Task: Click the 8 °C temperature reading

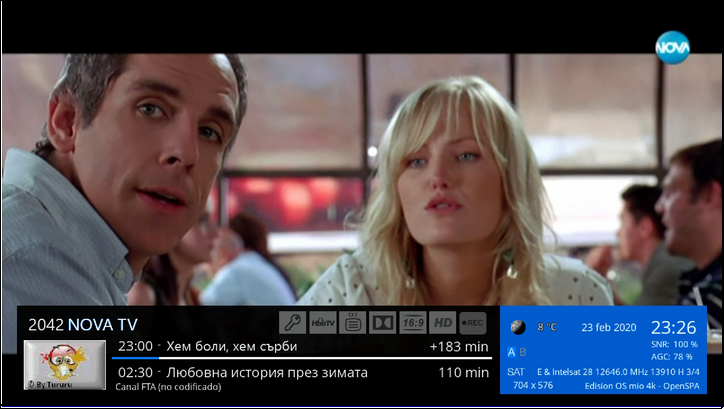Action: coord(547,327)
